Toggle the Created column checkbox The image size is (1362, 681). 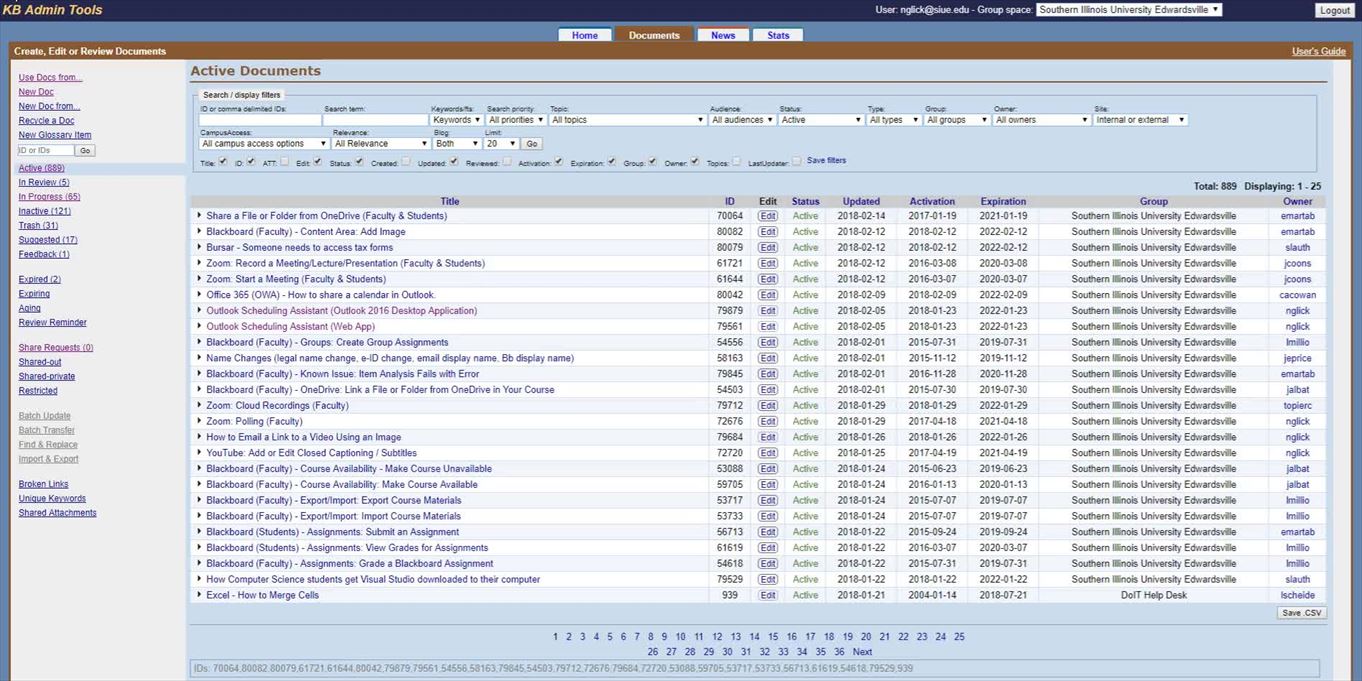(405, 161)
